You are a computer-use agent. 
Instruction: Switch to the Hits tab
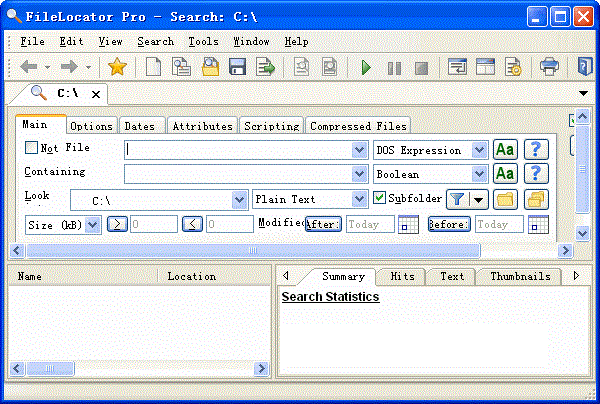click(x=403, y=276)
